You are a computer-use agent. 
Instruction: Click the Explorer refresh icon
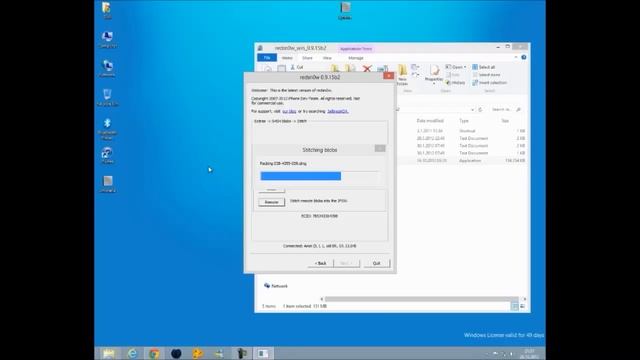tap(480, 109)
